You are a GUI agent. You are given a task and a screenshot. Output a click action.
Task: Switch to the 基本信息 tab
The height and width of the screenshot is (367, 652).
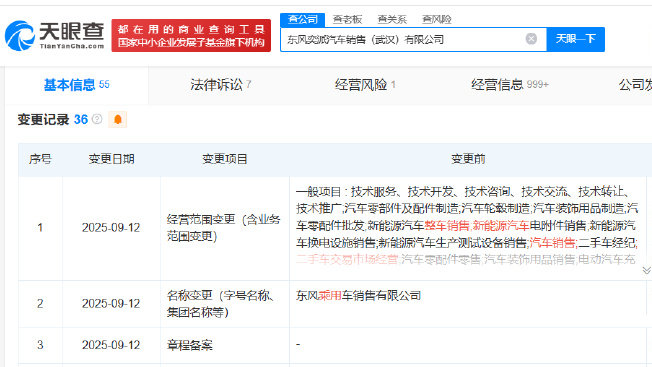77,85
